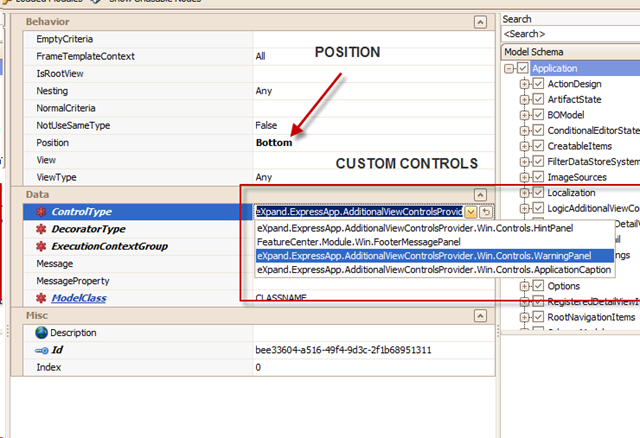Click the Description globe icon
This screenshot has width=640, height=438.
(41, 333)
